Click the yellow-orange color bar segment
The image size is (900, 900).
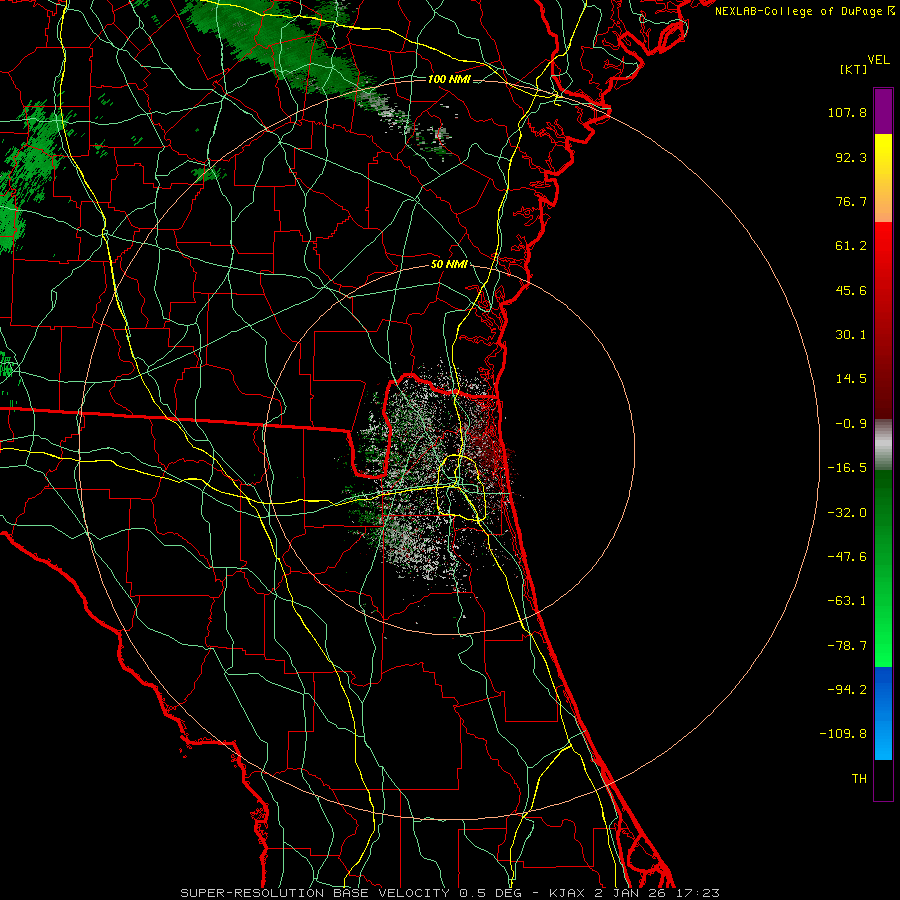tap(883, 178)
